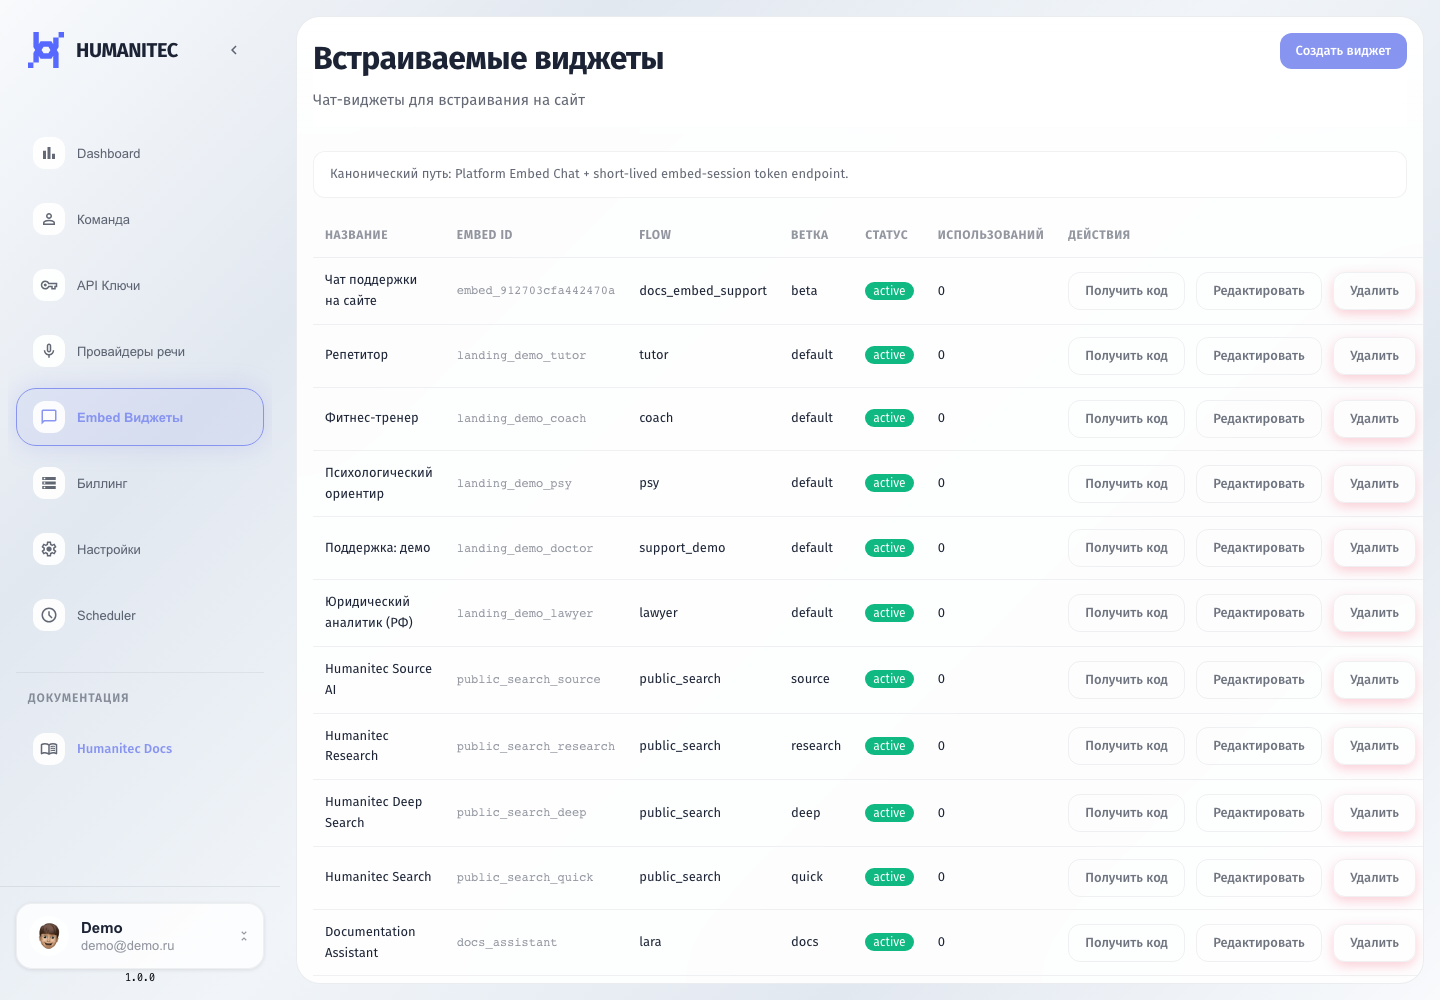Click embed ID embed_912703cfa442470a

tap(536, 291)
